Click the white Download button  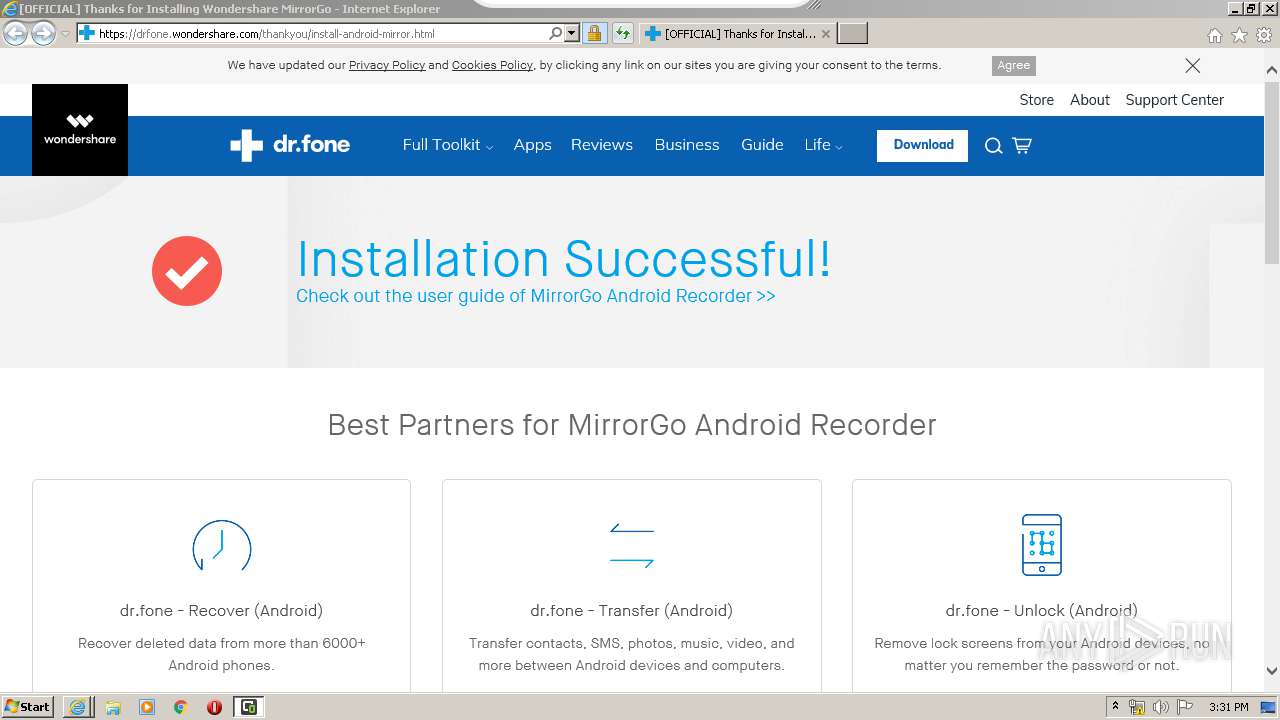pos(922,145)
